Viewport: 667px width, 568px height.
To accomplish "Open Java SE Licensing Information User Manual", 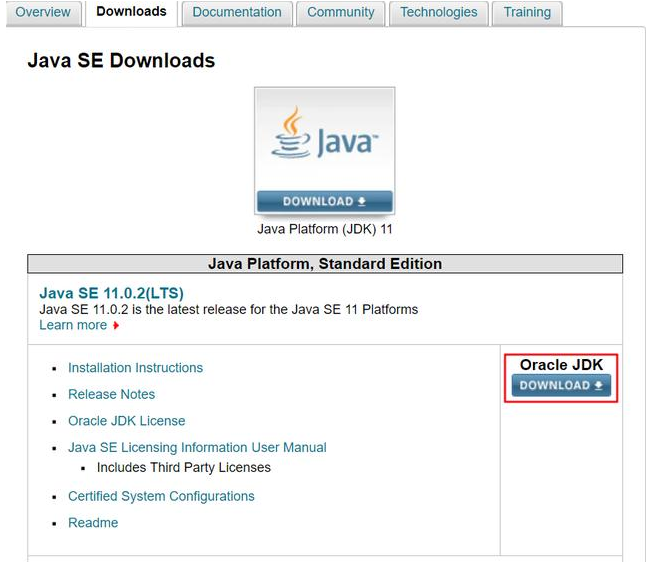I will point(197,447).
